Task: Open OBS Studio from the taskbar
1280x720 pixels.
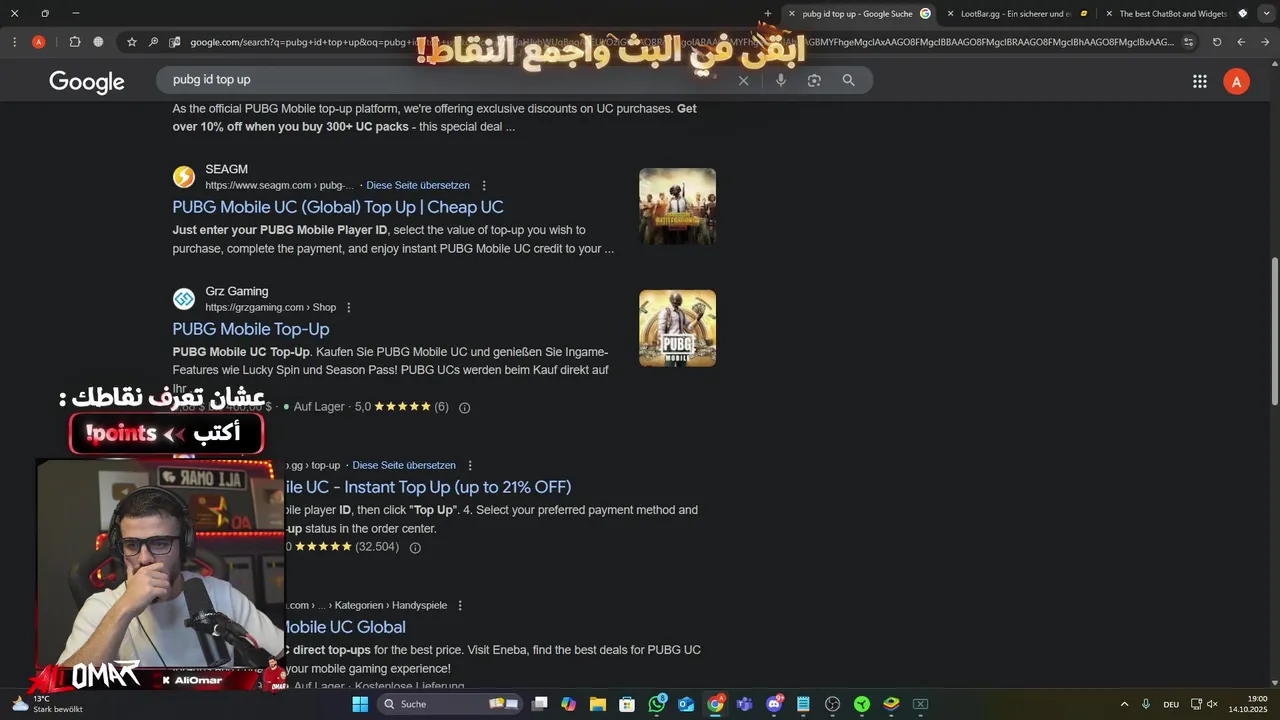Action: [832, 704]
